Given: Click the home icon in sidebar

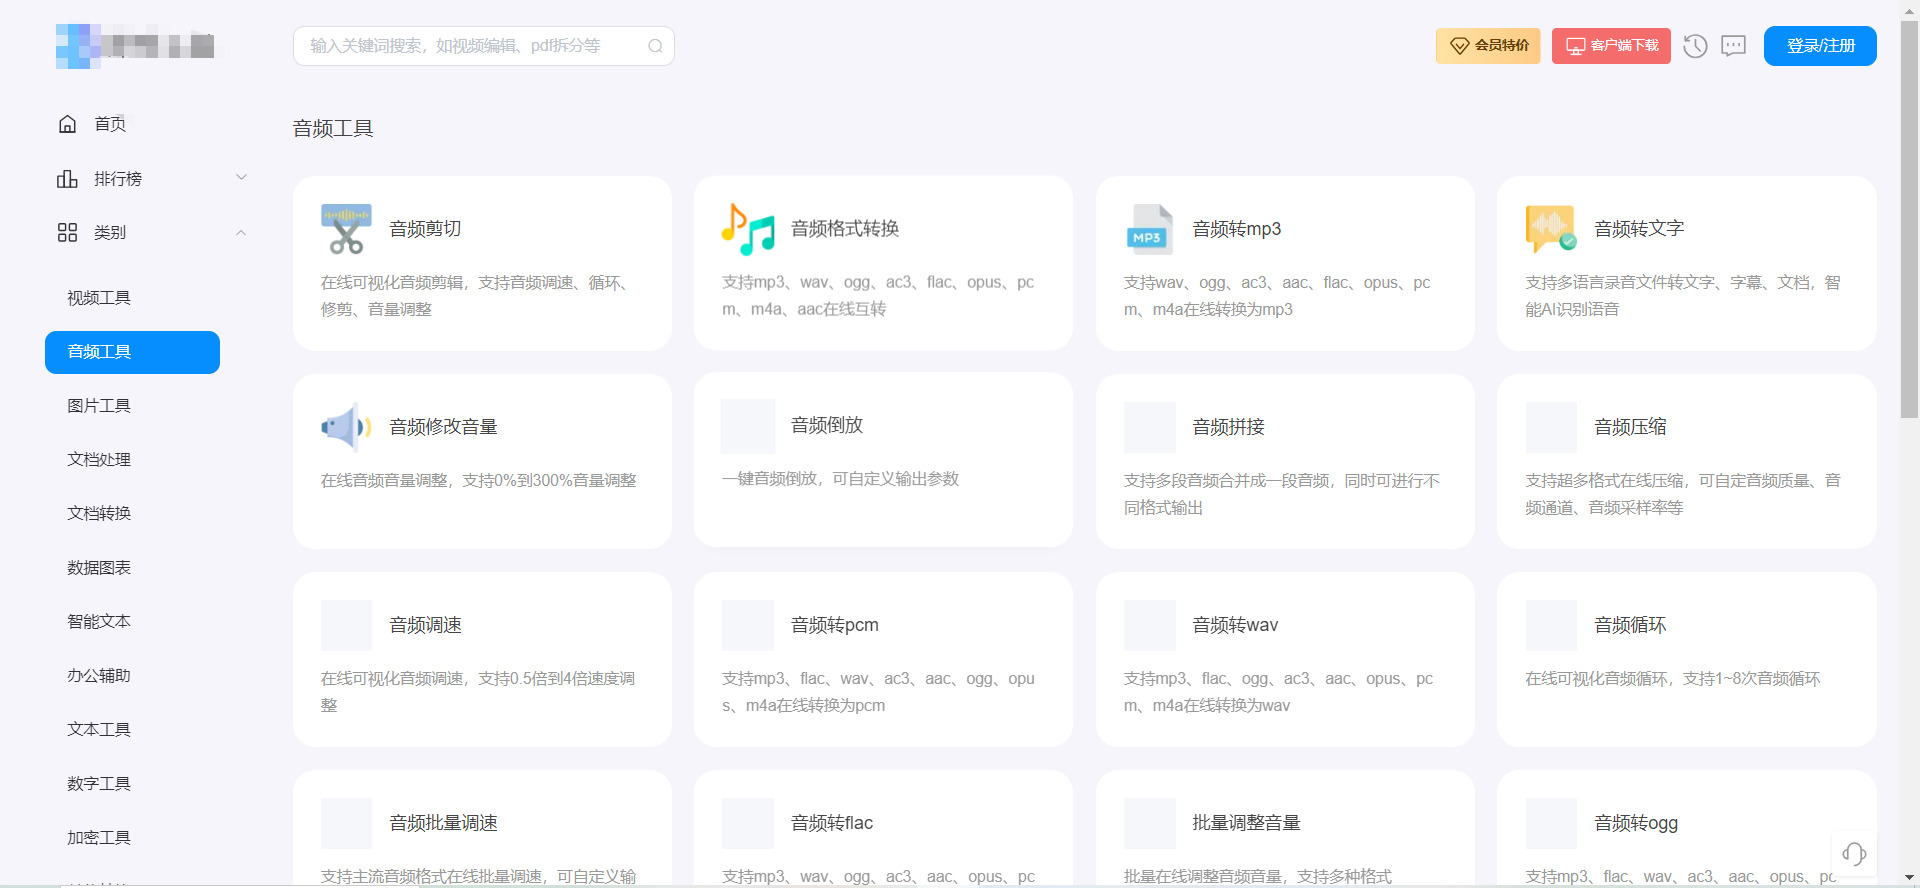Looking at the screenshot, I should [x=67, y=124].
